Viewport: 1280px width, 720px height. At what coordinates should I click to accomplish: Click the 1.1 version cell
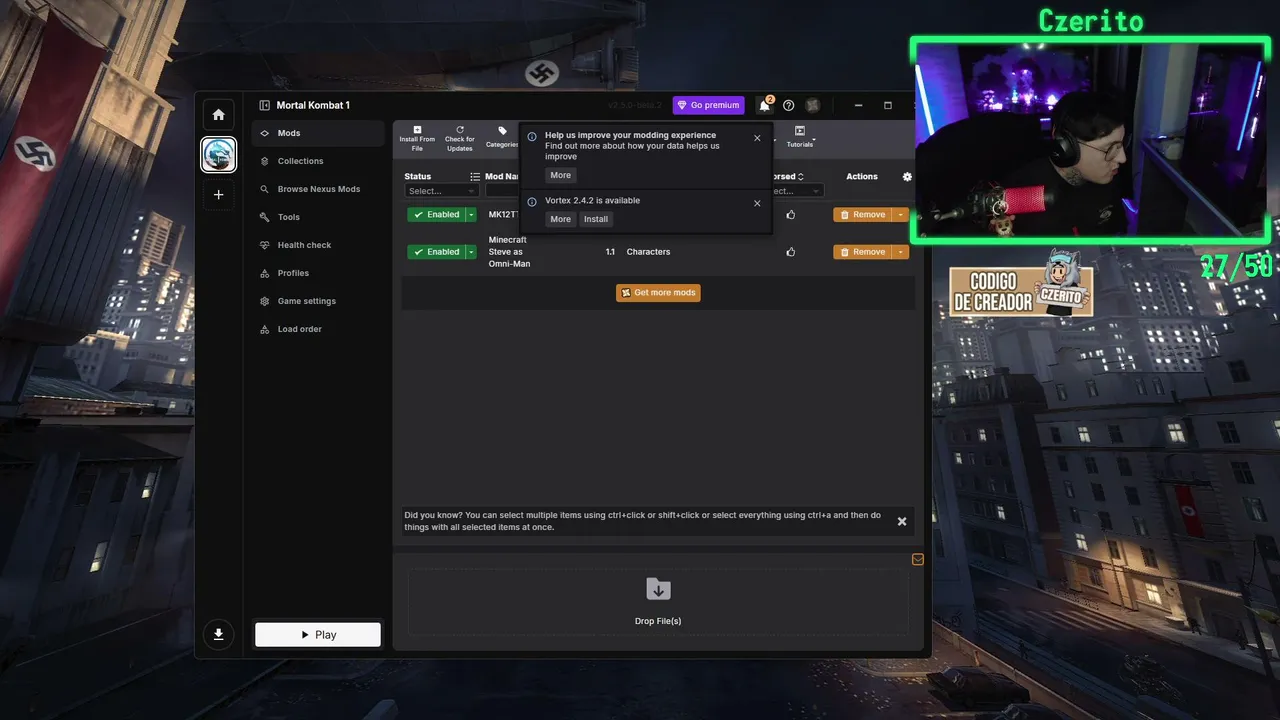click(610, 252)
